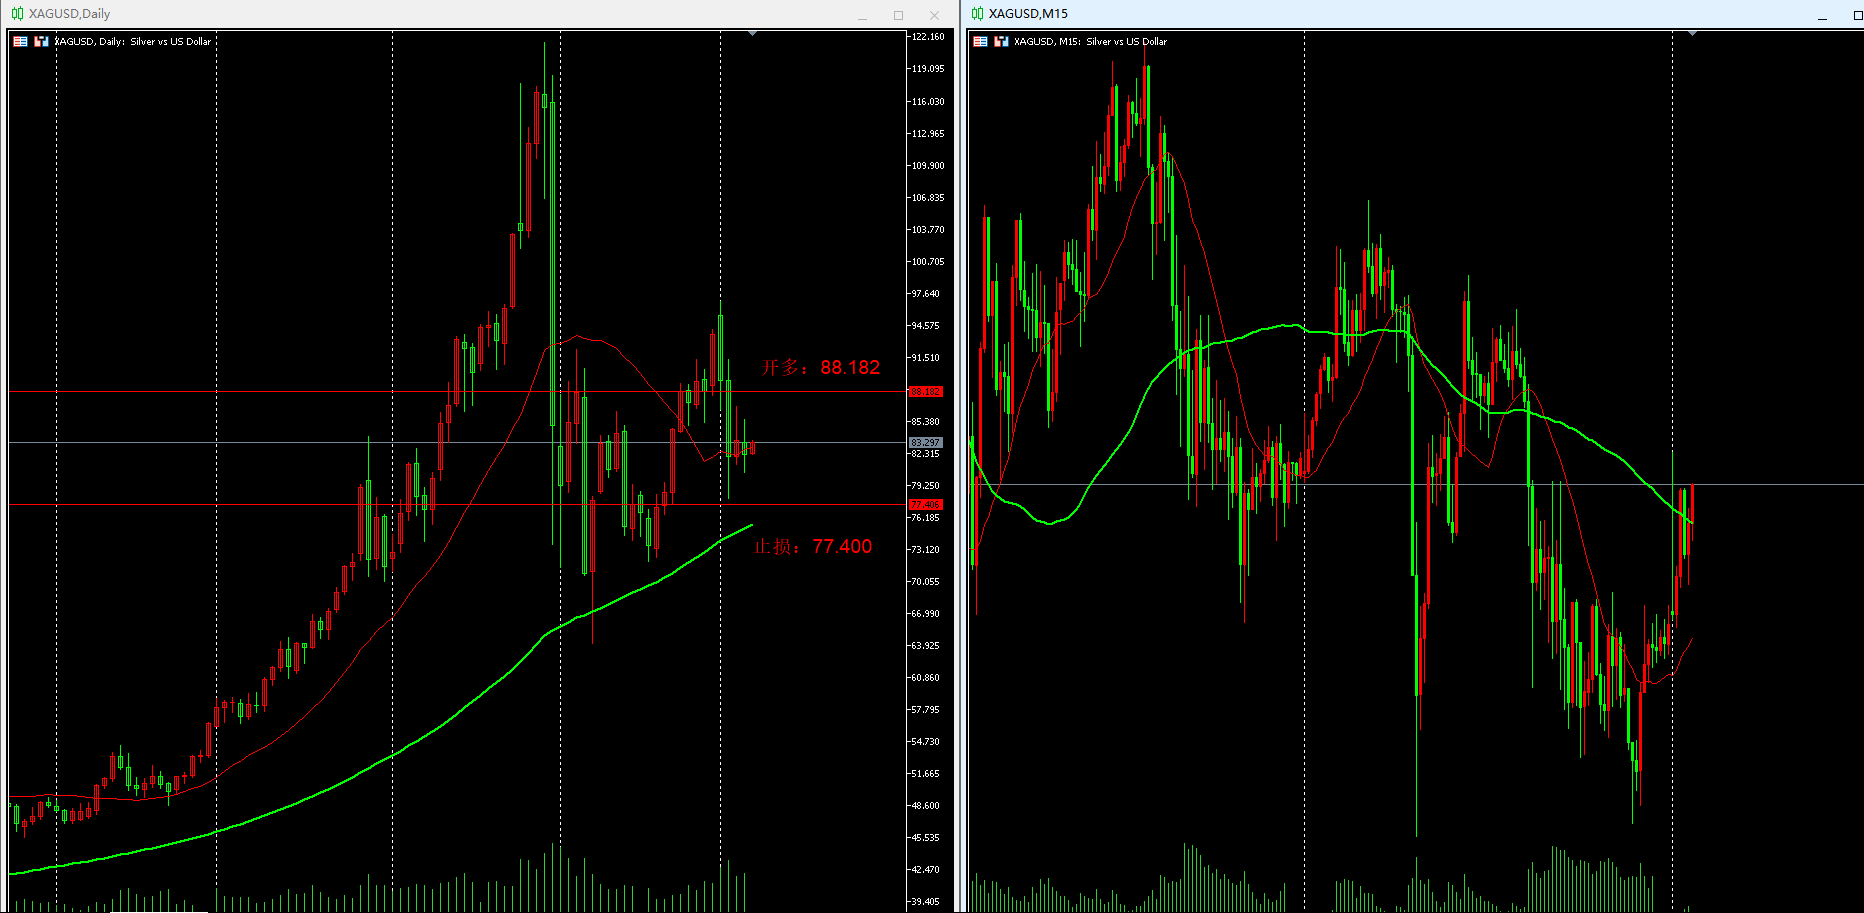The width and height of the screenshot is (1864, 913).
Task: Minimize the XAGUSD,Daily chart window
Action: pyautogui.click(x=862, y=16)
